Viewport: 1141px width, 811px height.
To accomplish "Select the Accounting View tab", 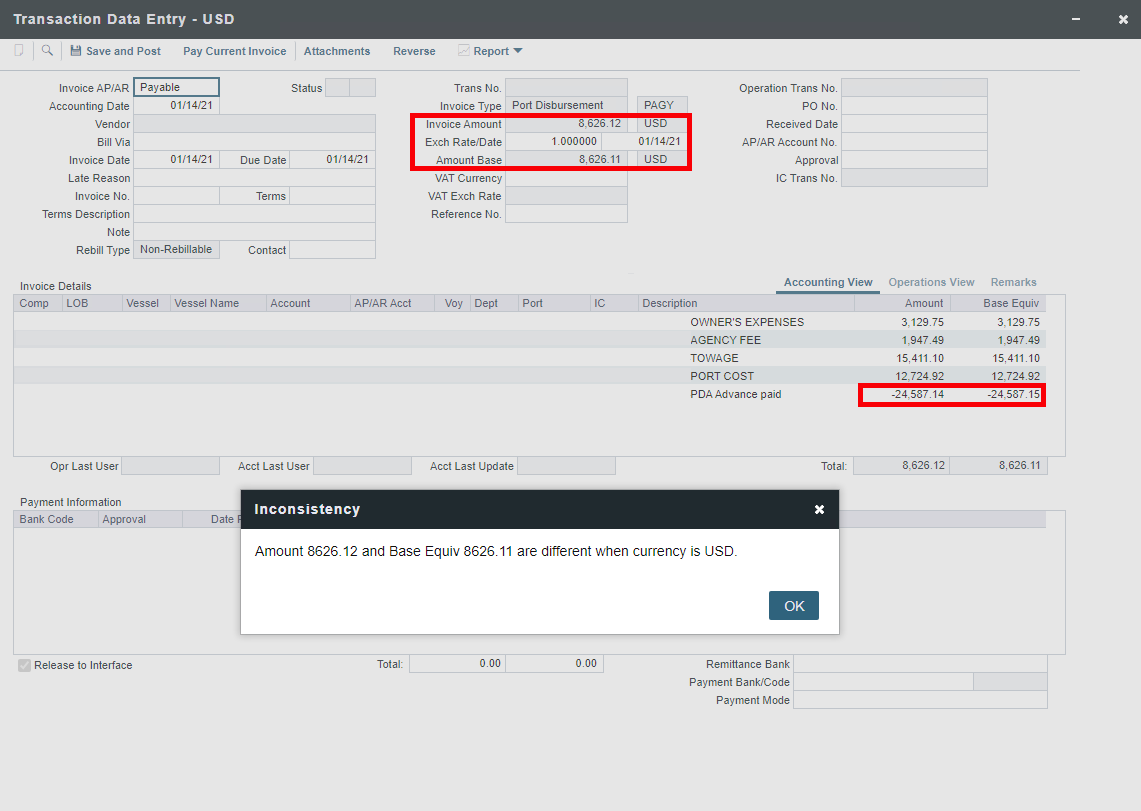I will coord(828,282).
